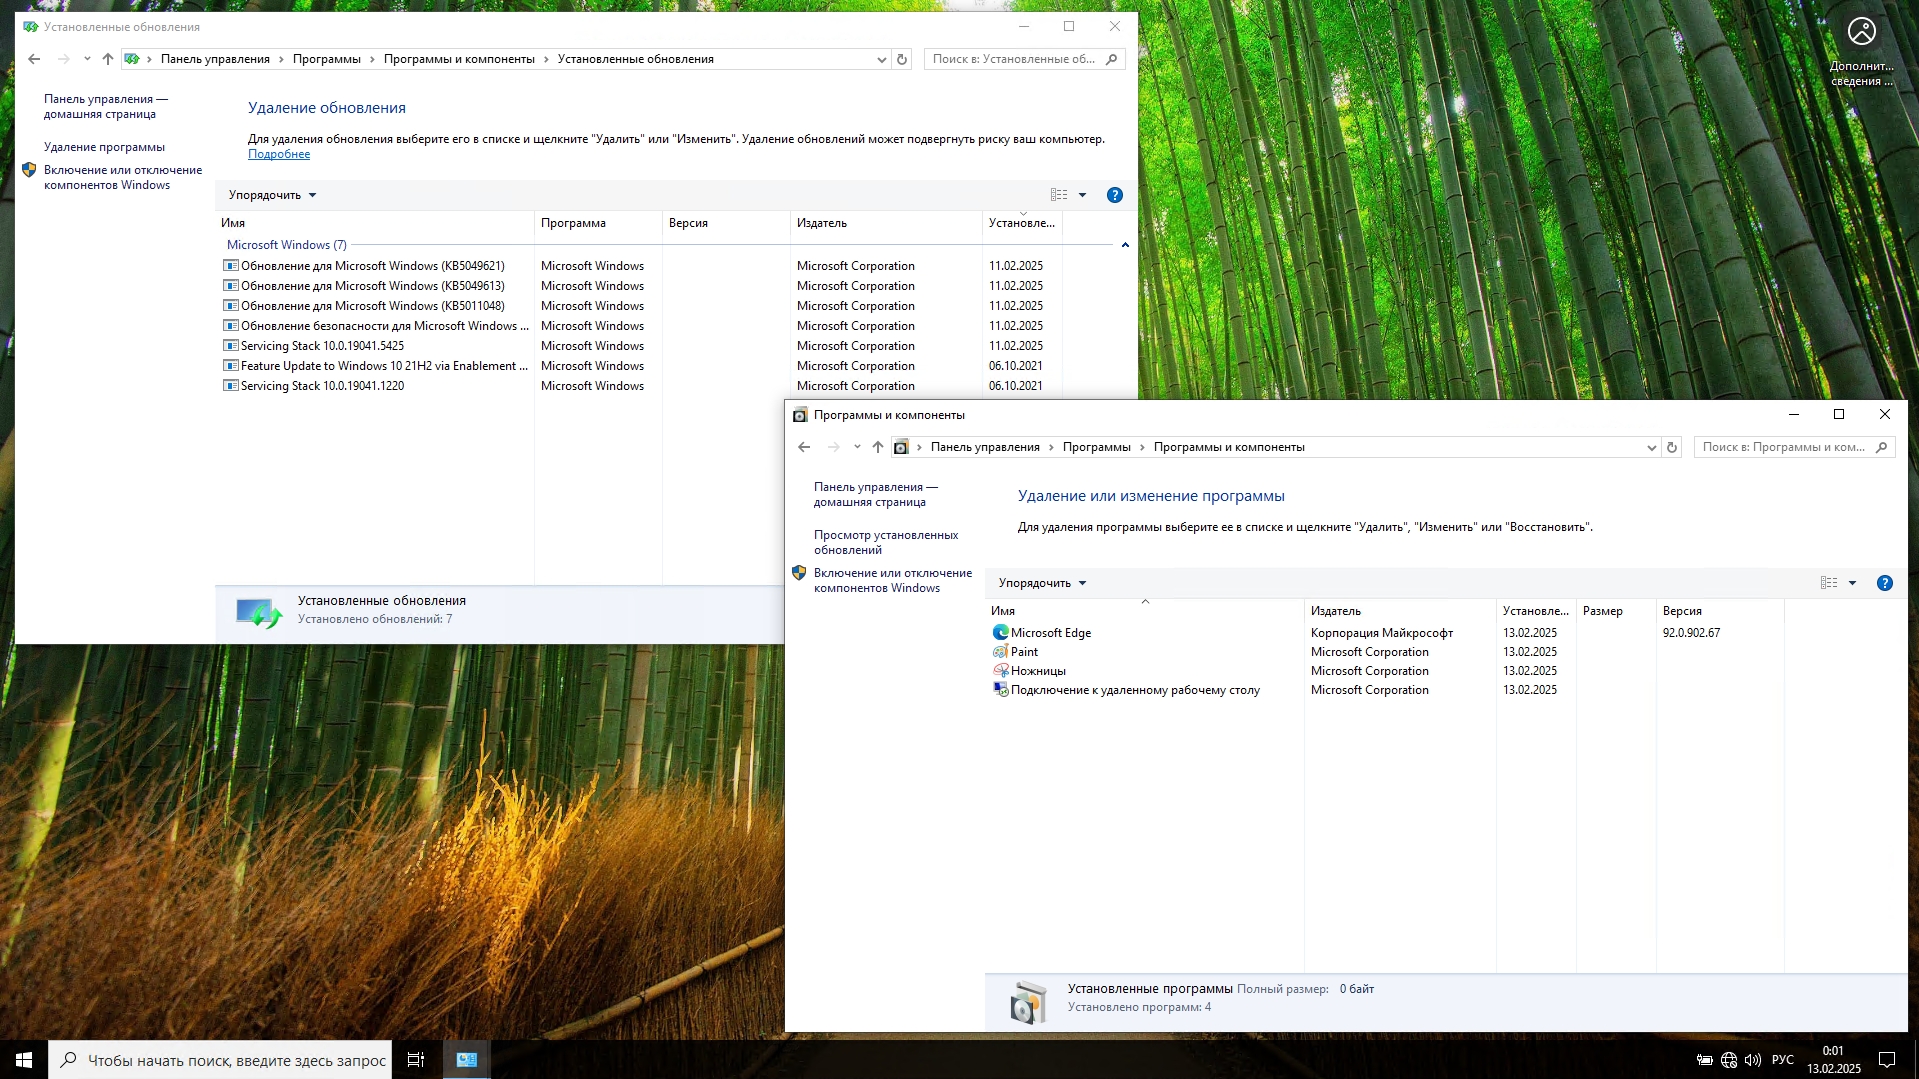This screenshot has width=1919, height=1079.
Task: Open the clock showing 0:01
Action: [x=1833, y=1060]
